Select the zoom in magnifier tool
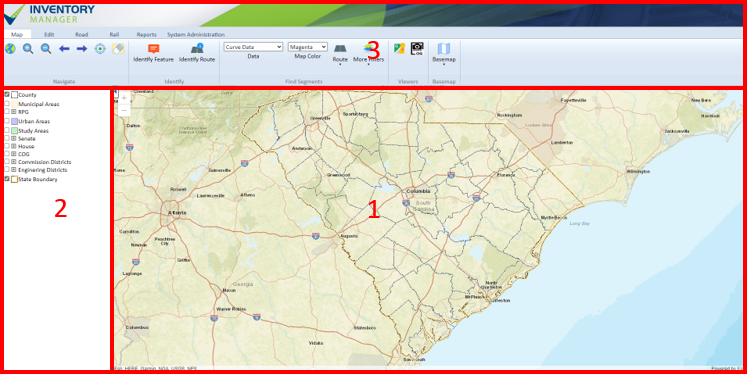The width and height of the screenshot is (747, 374). tap(28, 49)
